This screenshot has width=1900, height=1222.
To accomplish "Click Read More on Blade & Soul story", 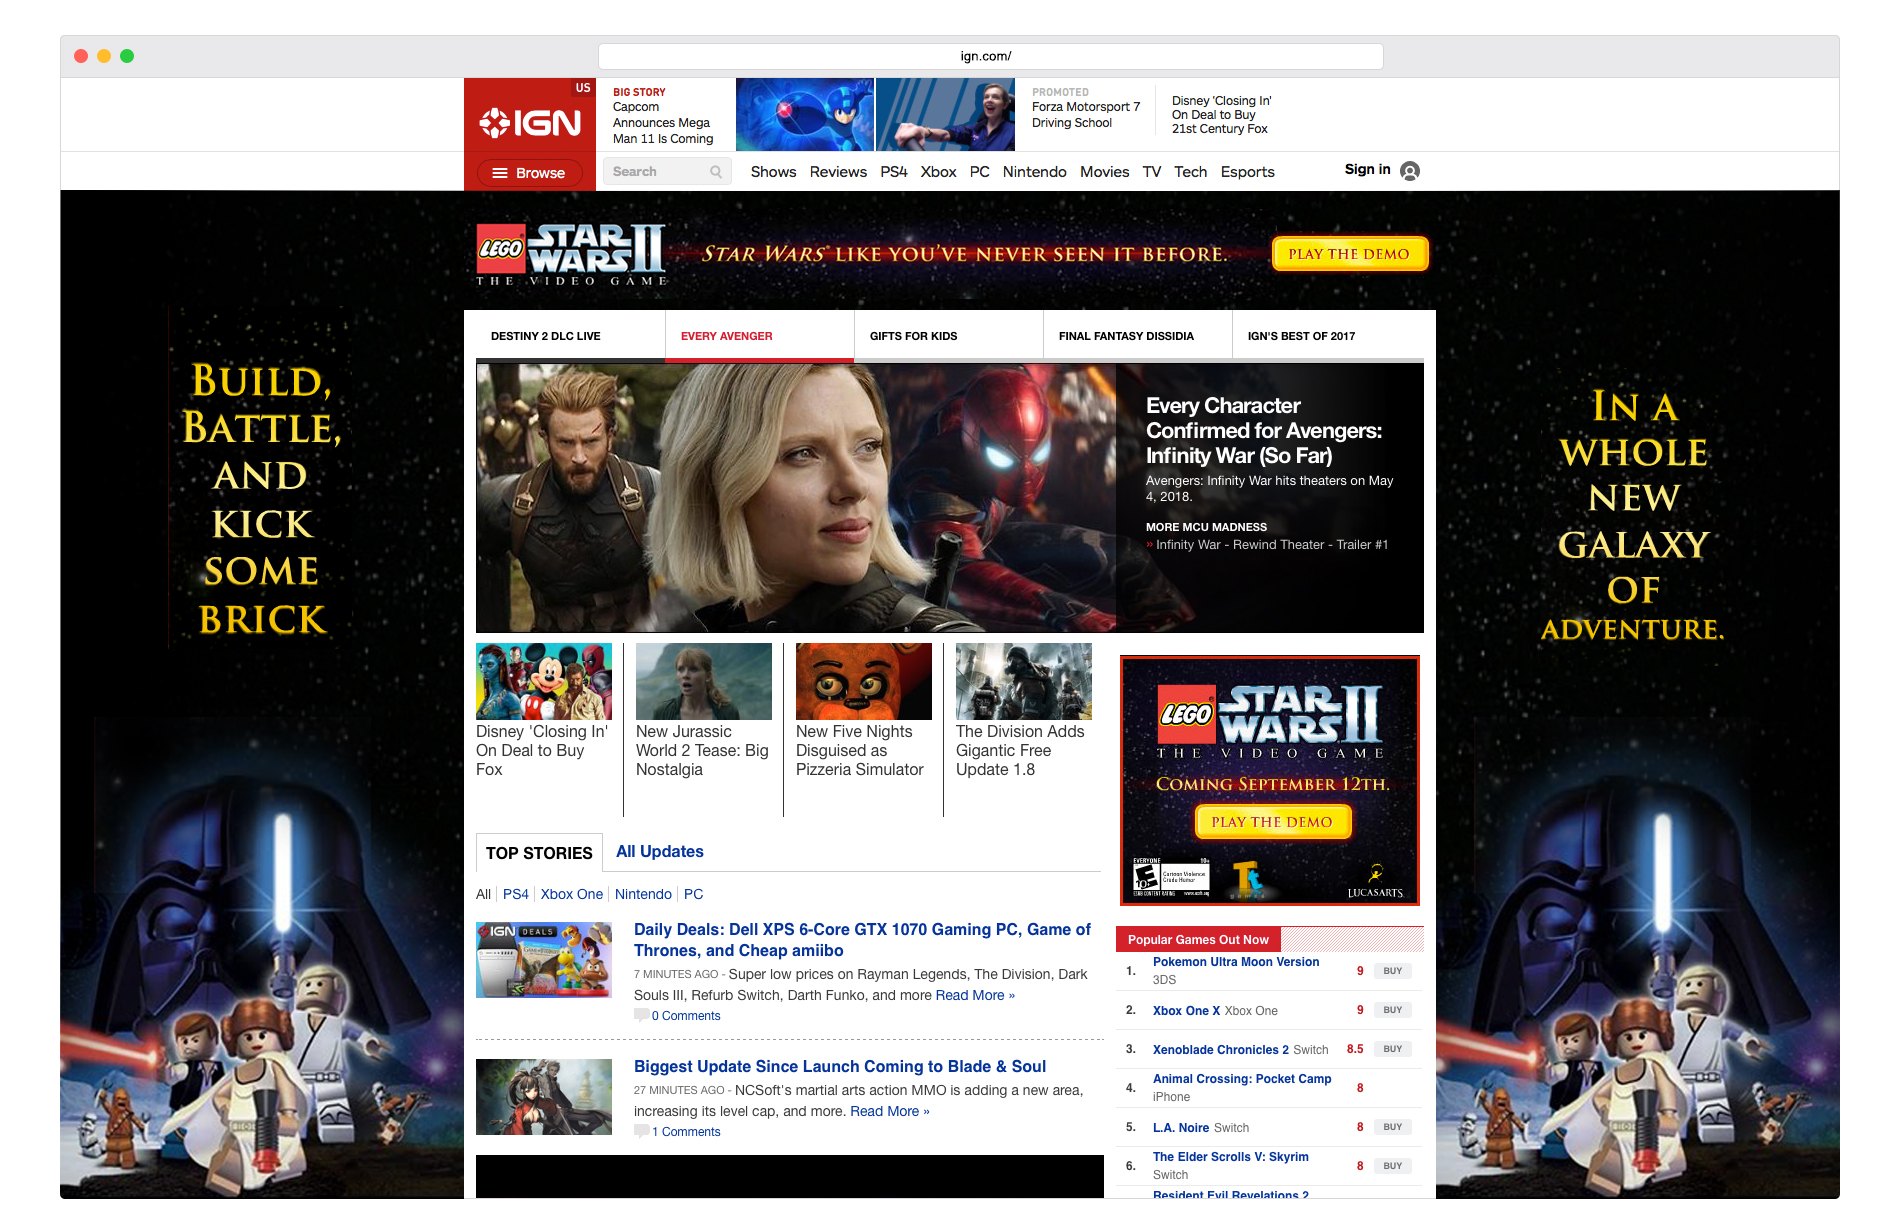I will pyautogui.click(x=890, y=1112).
